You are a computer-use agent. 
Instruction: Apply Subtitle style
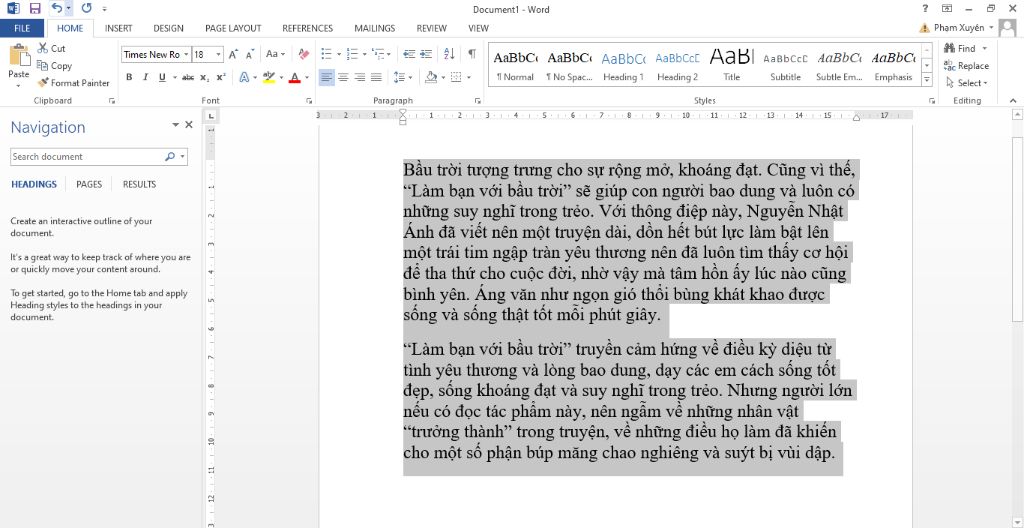tap(786, 65)
